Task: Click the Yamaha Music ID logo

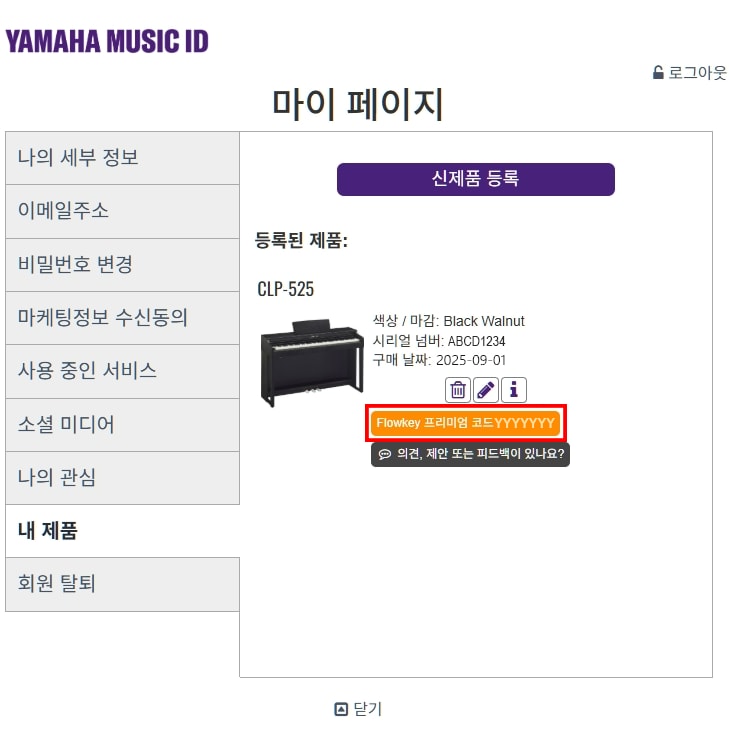Action: 107,41
